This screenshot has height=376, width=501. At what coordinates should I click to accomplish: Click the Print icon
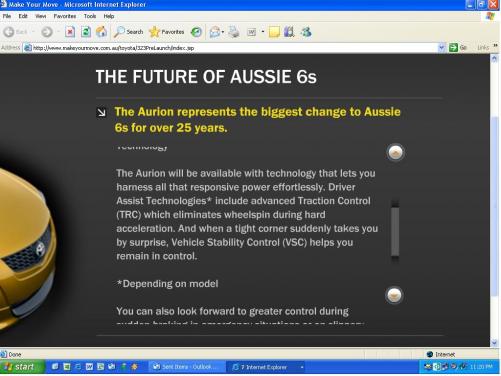(234, 32)
